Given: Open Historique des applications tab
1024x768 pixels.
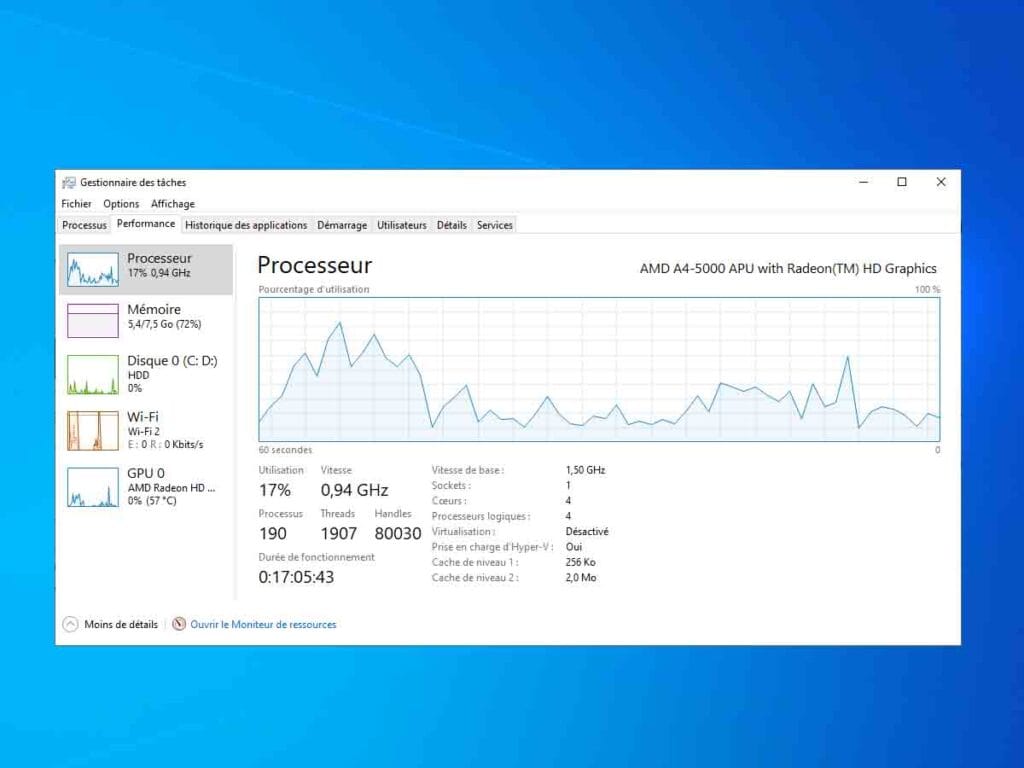Looking at the screenshot, I should pyautogui.click(x=246, y=225).
